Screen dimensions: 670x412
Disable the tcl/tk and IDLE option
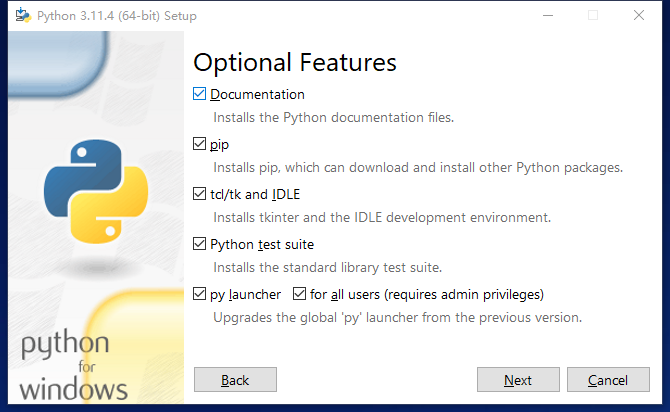[x=200, y=195]
